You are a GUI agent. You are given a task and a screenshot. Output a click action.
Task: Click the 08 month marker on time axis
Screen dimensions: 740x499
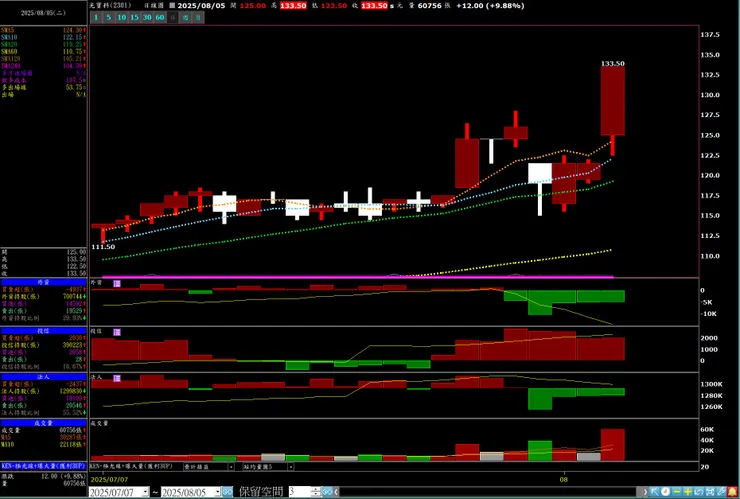pos(564,479)
